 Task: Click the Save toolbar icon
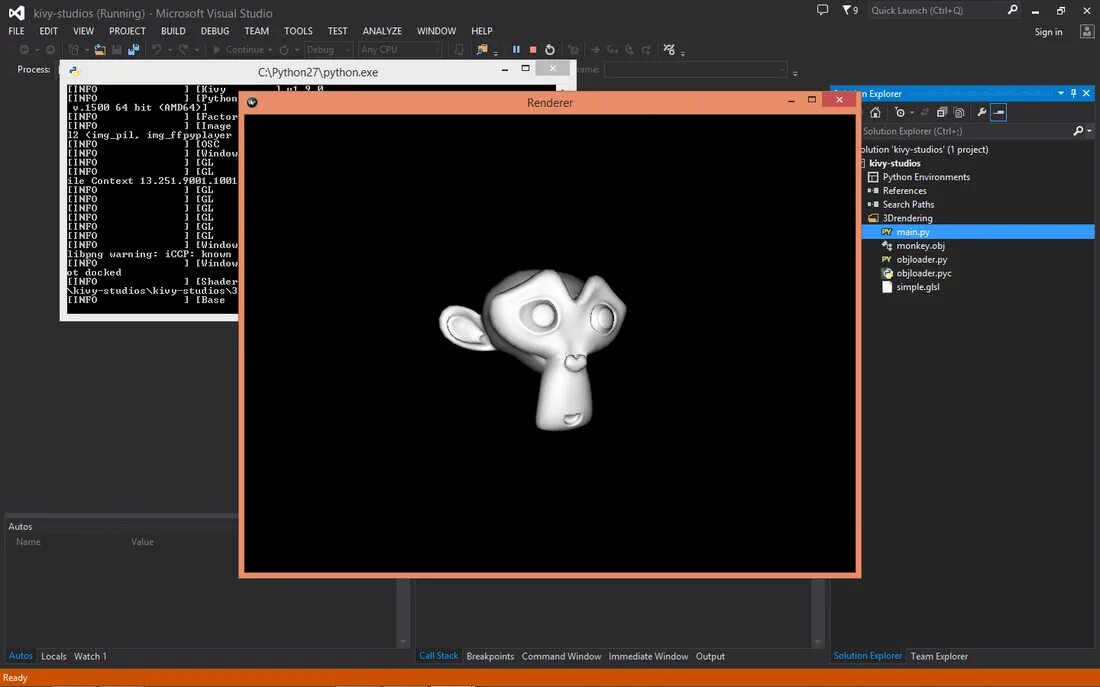(117, 50)
